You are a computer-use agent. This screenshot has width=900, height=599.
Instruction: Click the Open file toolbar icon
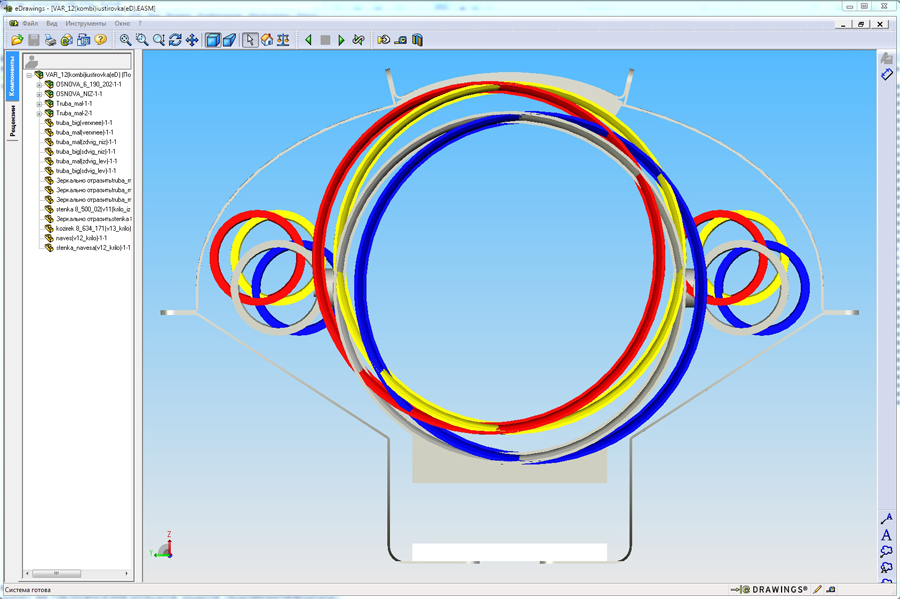[17, 40]
